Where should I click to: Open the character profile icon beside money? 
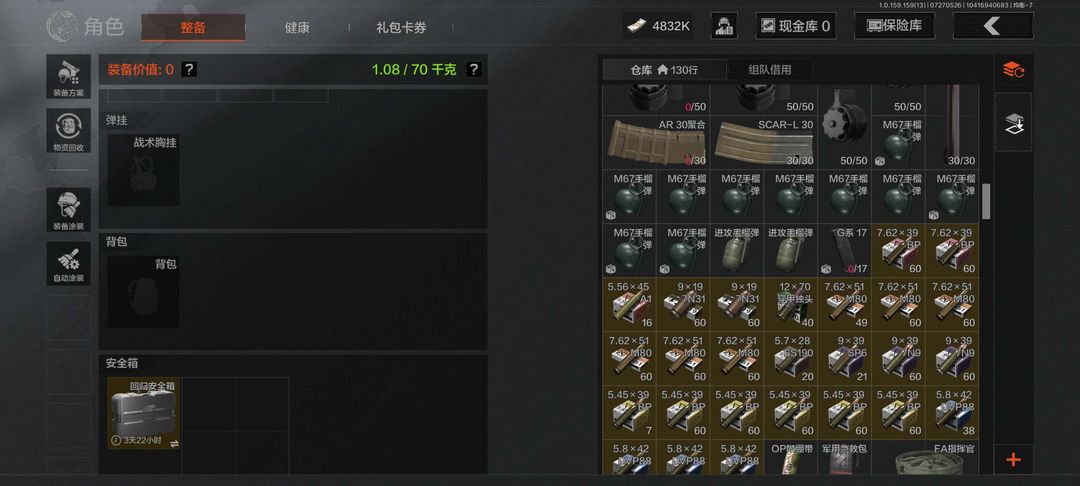coord(724,26)
